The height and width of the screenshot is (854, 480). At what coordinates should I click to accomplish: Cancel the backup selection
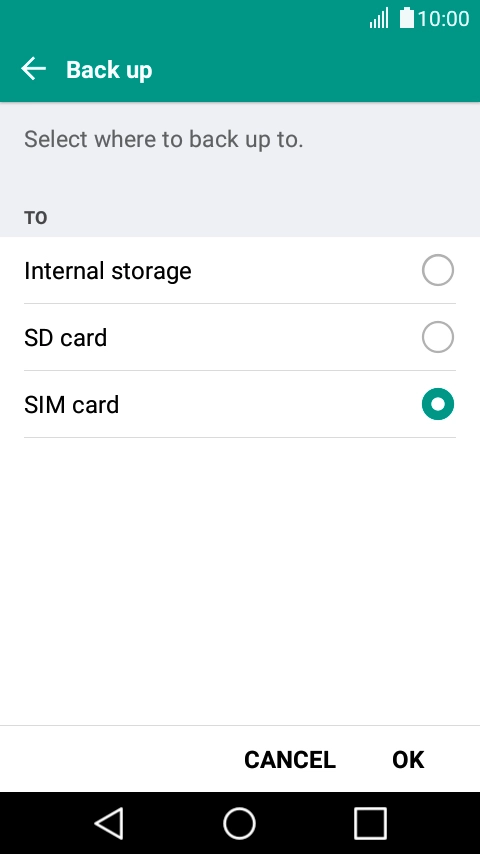[290, 759]
